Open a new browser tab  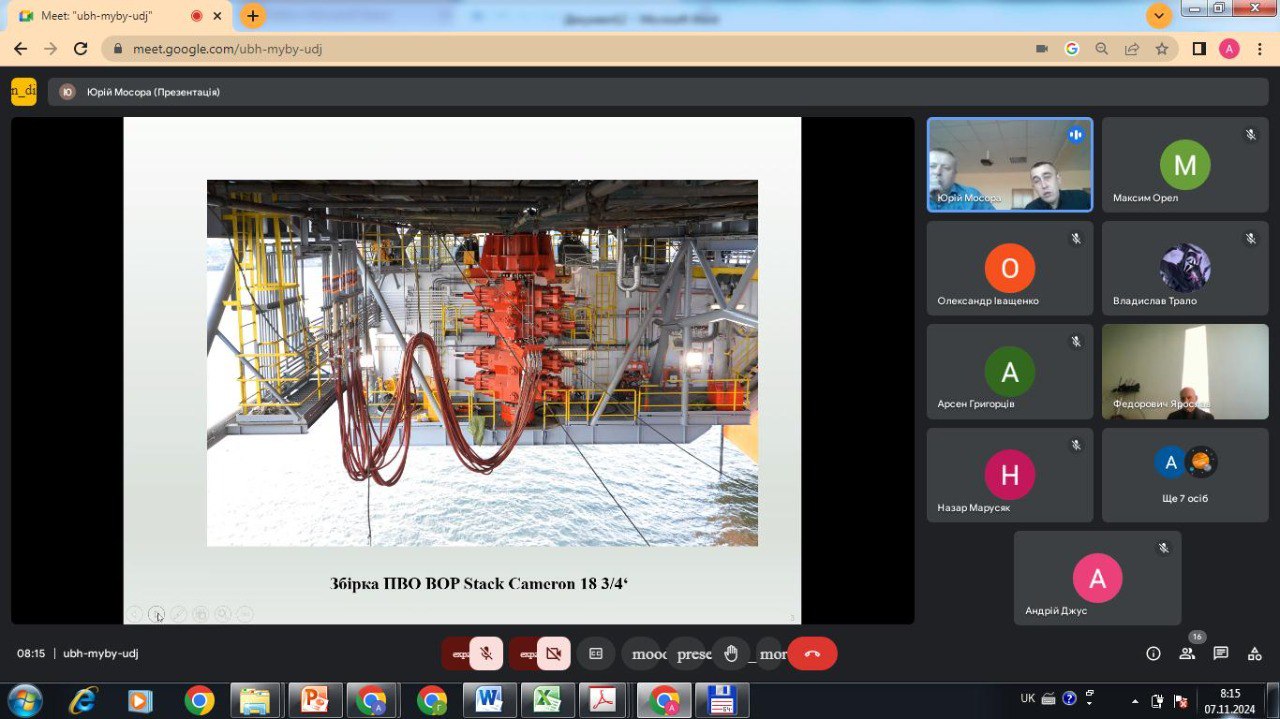[x=253, y=16]
